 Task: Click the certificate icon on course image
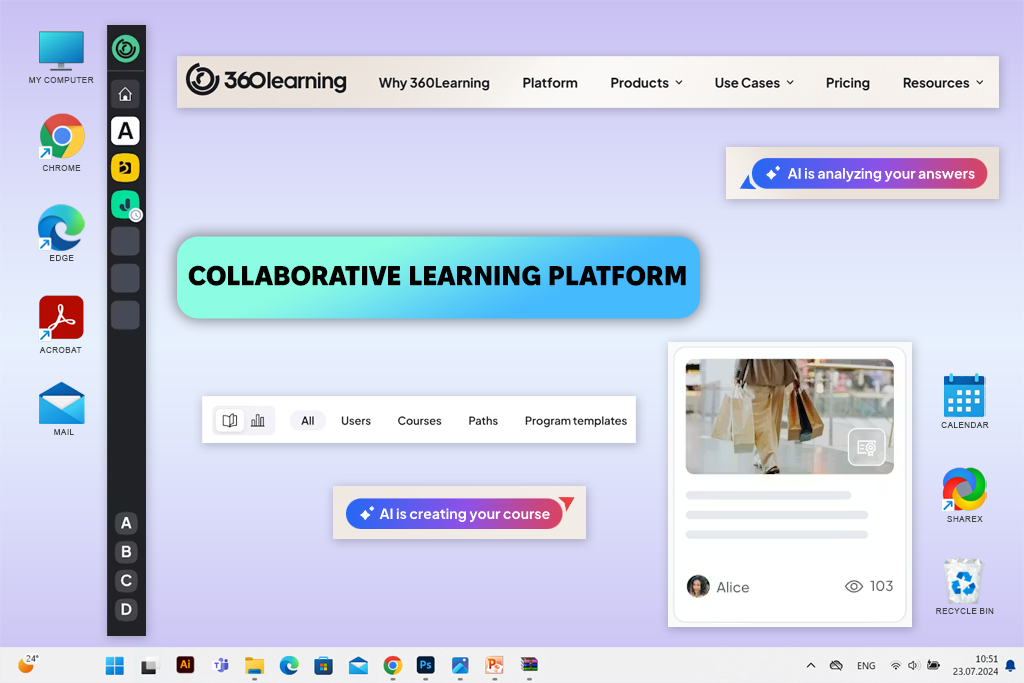867,447
